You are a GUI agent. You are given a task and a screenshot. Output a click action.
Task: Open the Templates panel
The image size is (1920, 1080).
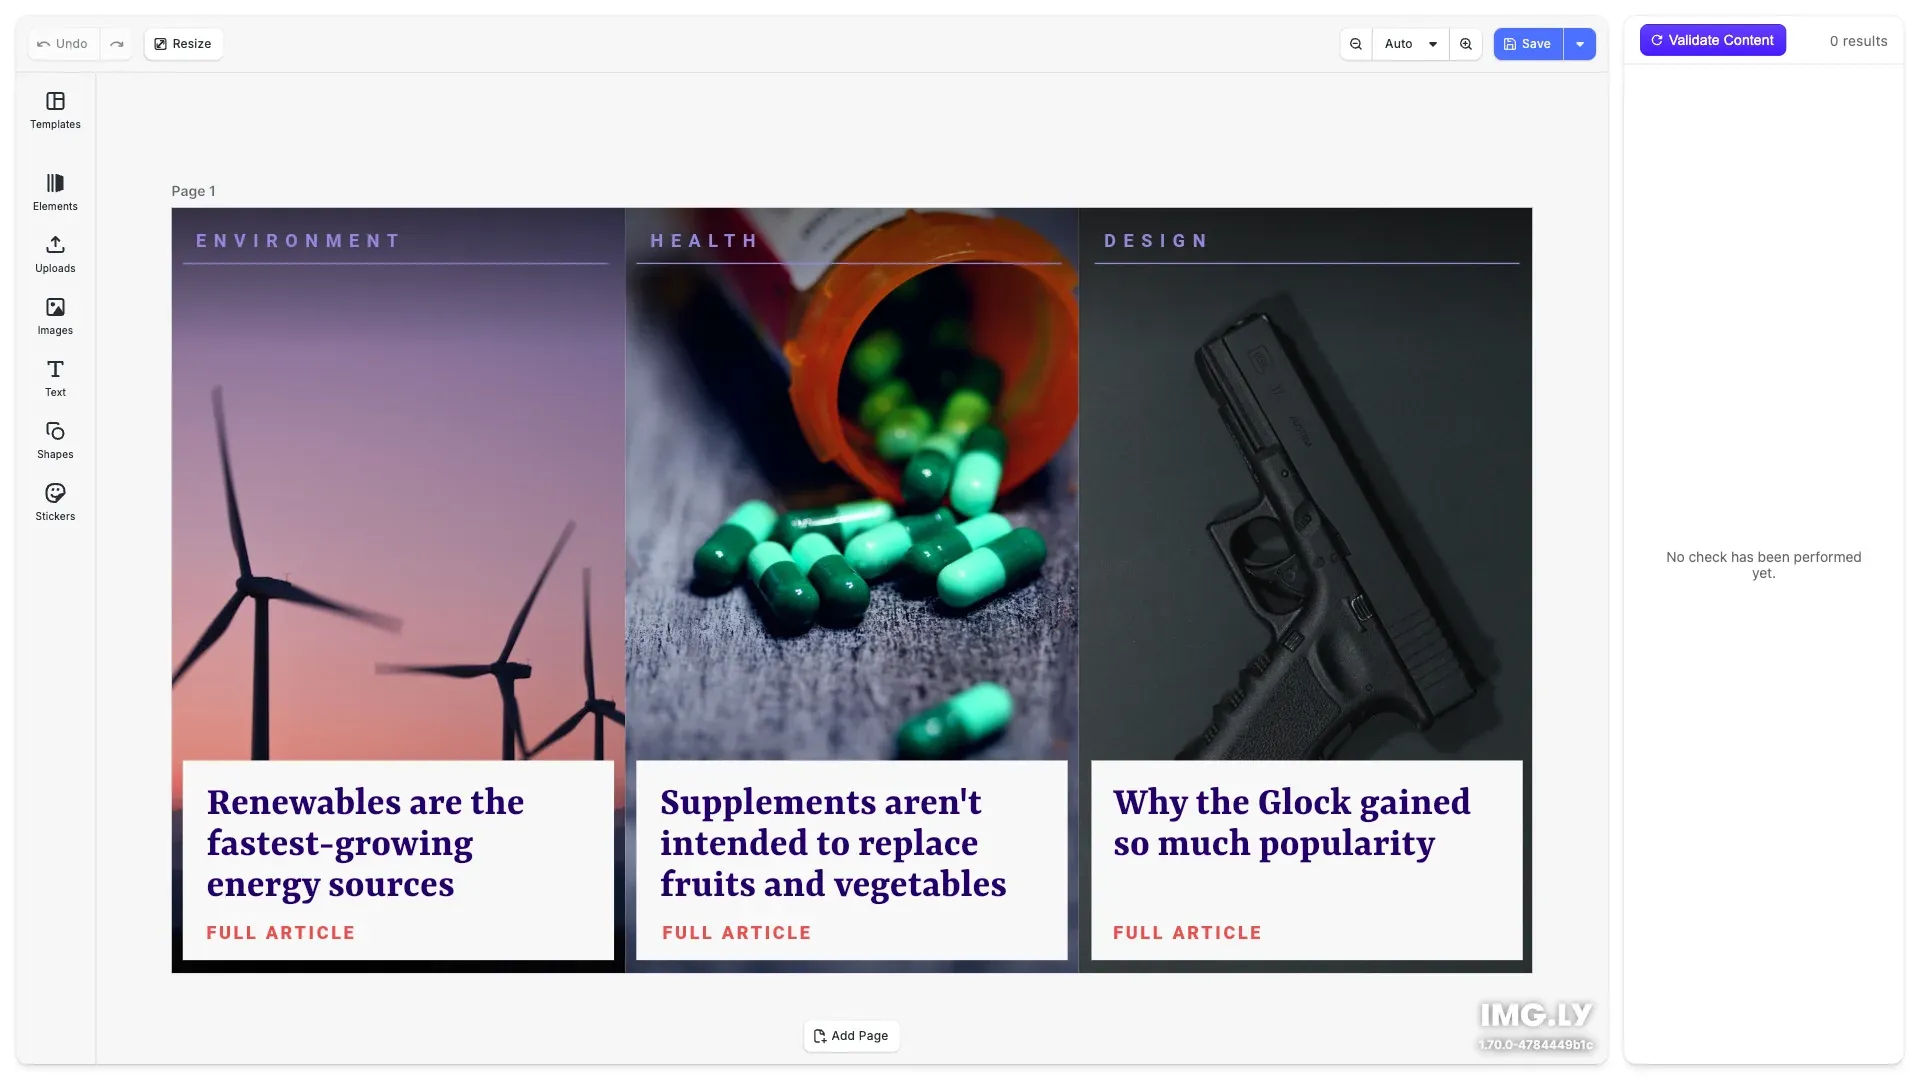point(55,110)
